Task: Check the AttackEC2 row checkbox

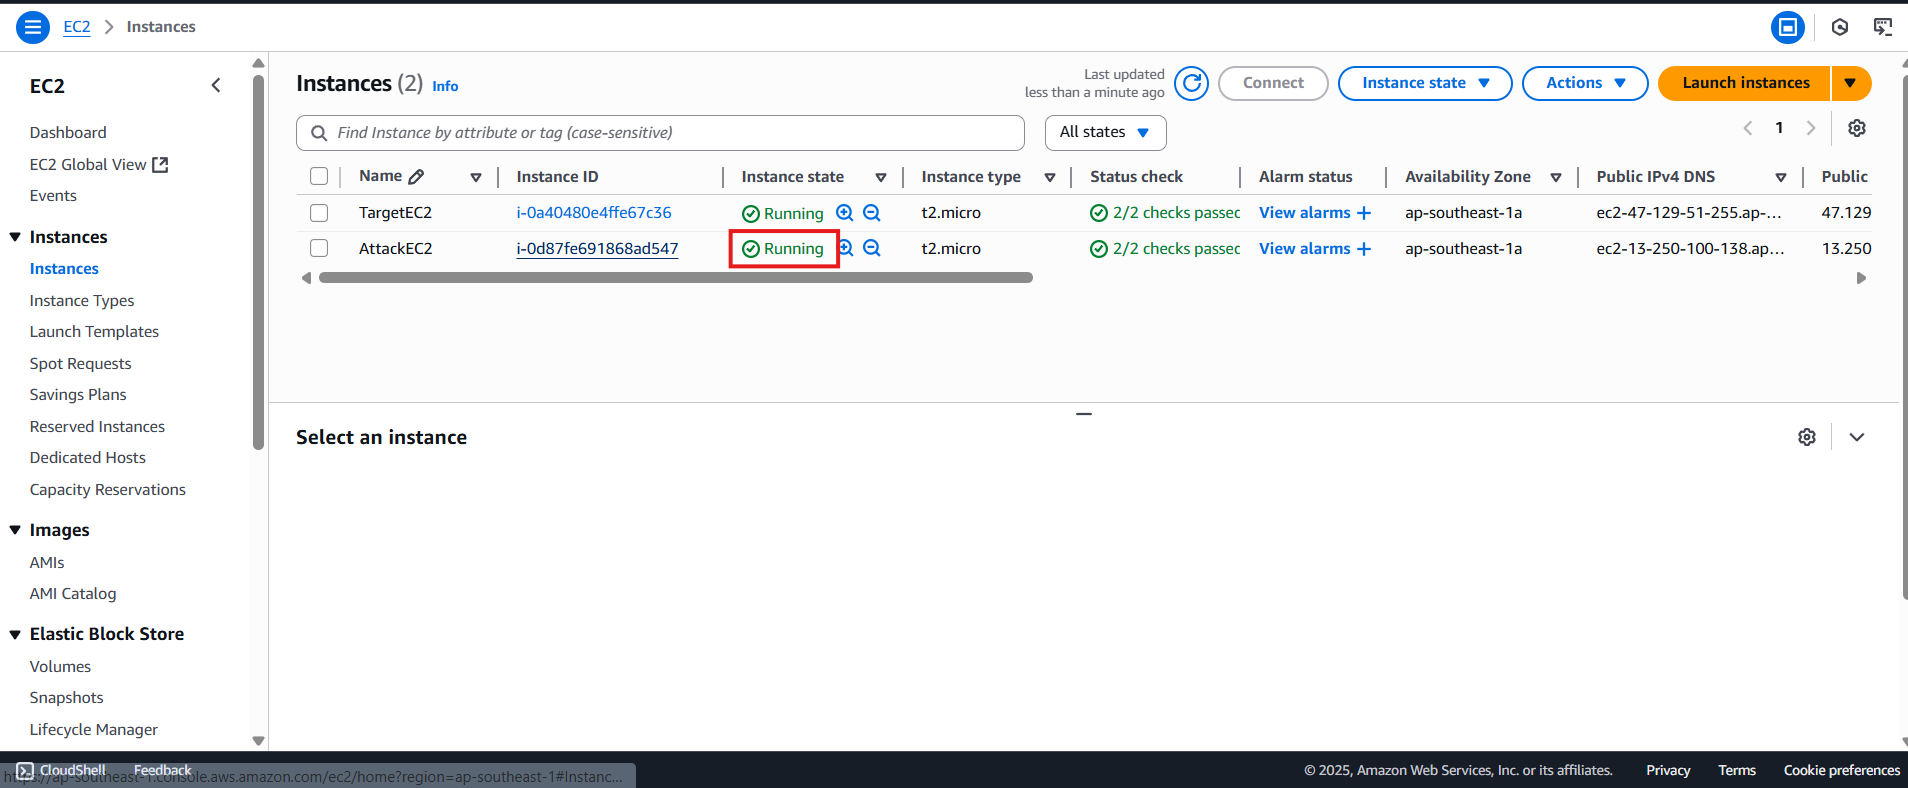Action: (x=319, y=248)
